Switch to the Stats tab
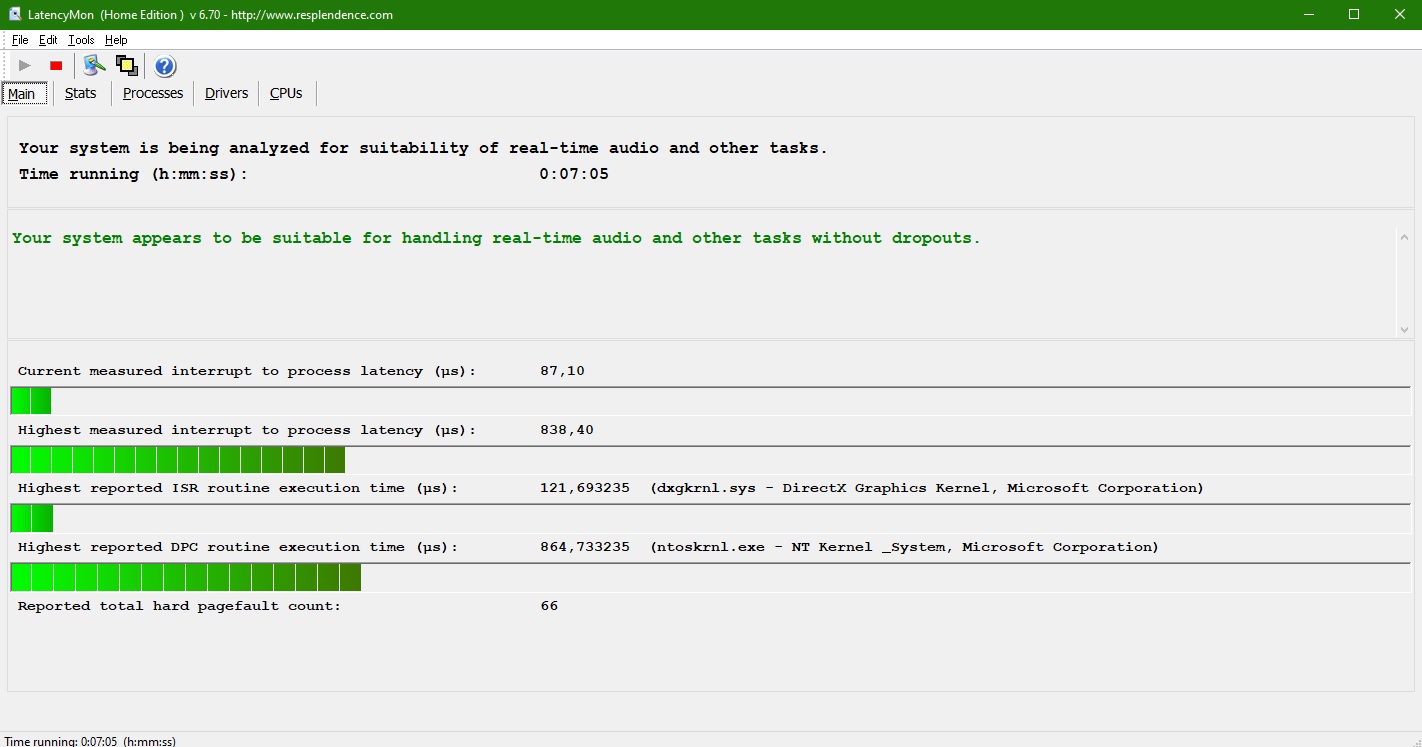The width and height of the screenshot is (1422, 747). coord(80,93)
